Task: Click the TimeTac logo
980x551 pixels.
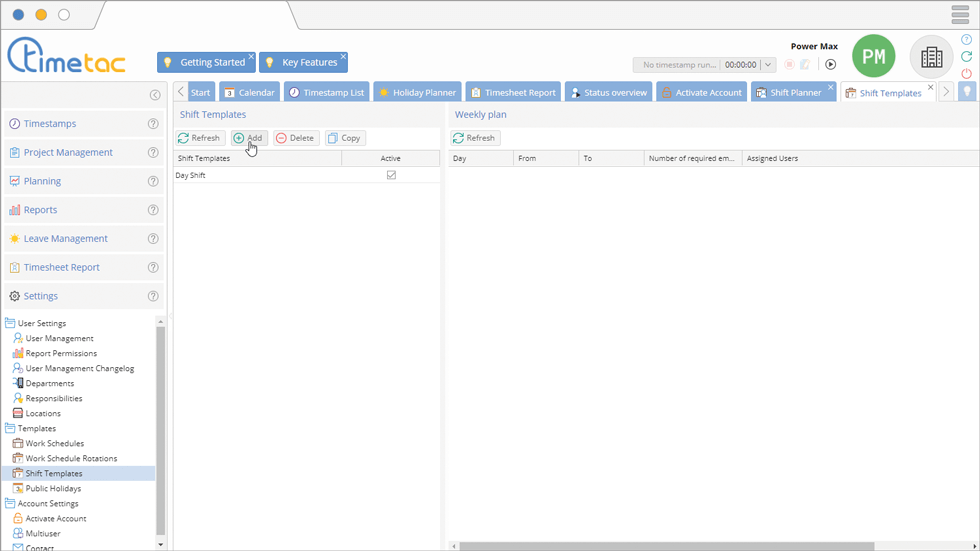Action: pyautogui.click(x=66, y=56)
